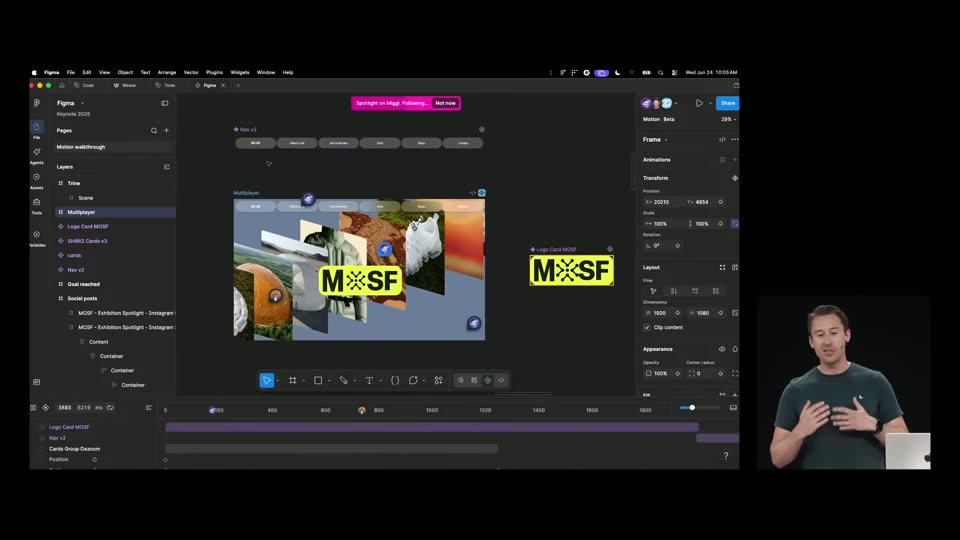Open the presentation options arrow beside play

point(710,103)
